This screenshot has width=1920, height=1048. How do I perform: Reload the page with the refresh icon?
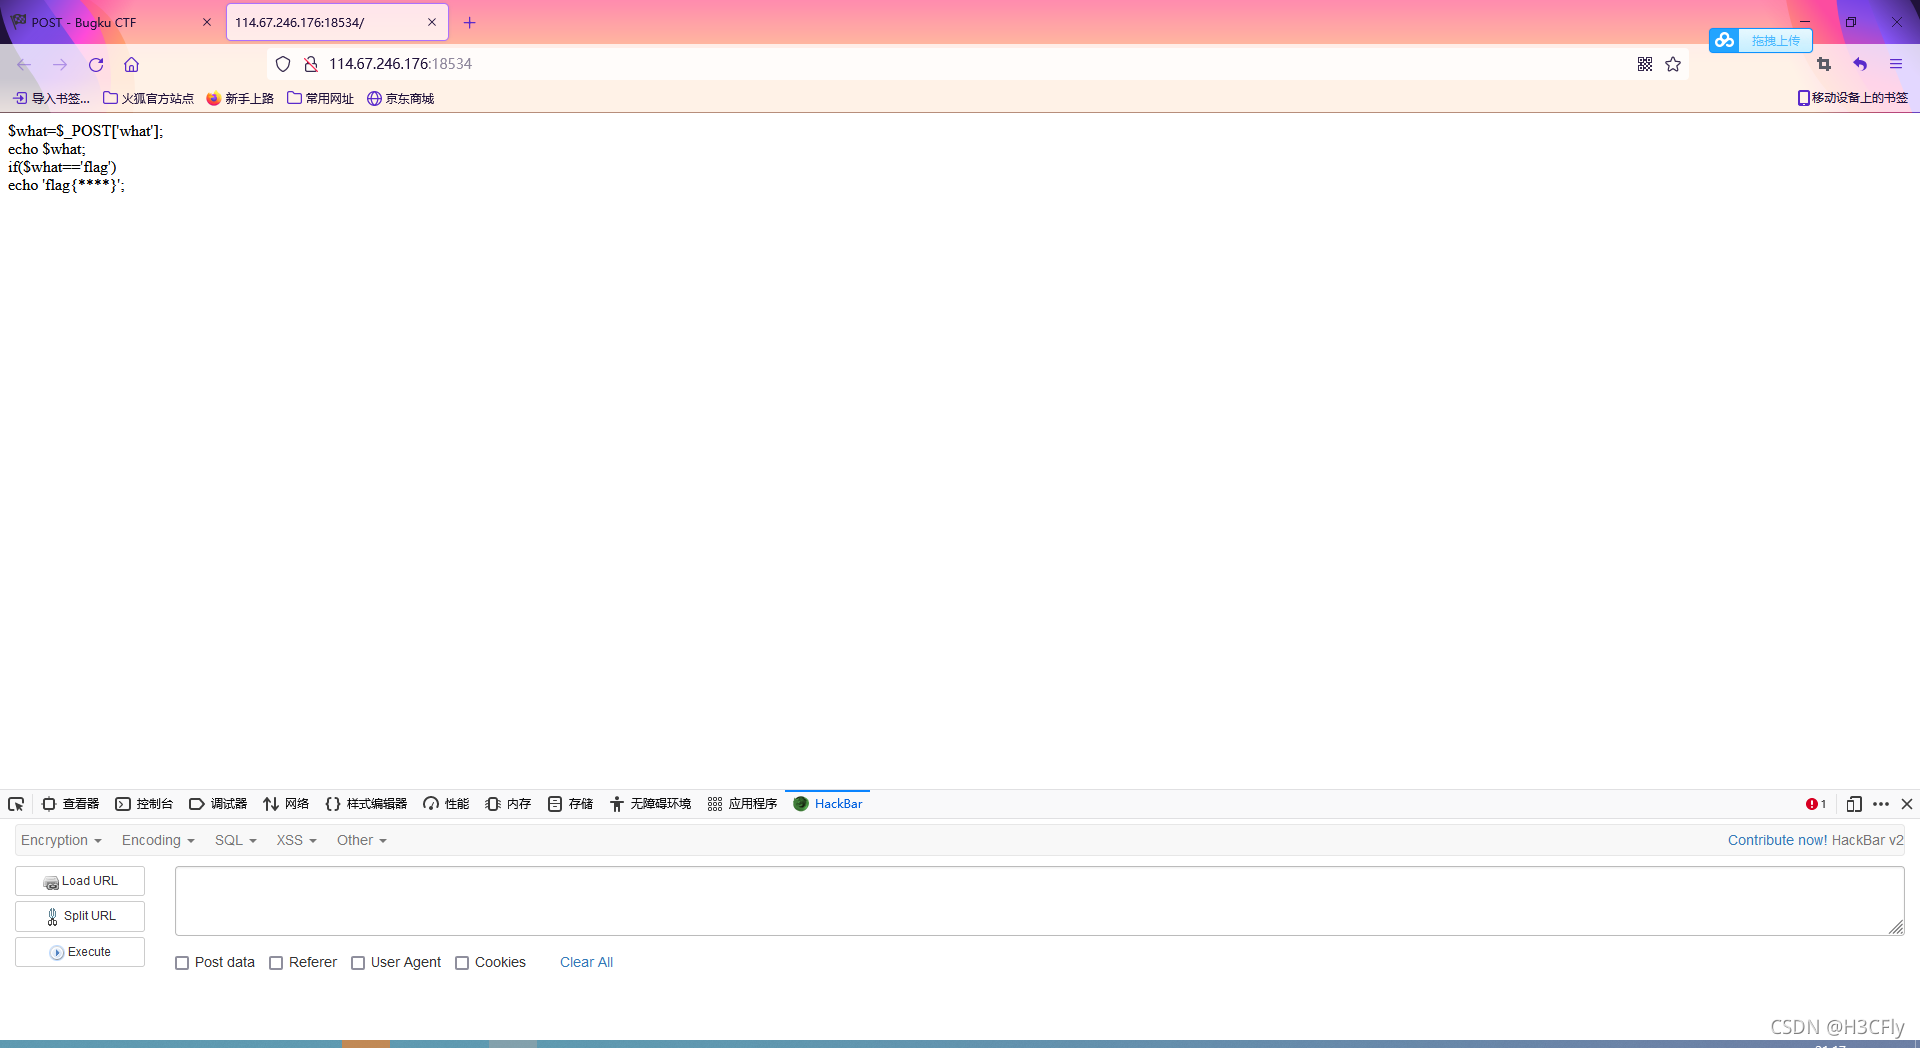click(x=95, y=64)
